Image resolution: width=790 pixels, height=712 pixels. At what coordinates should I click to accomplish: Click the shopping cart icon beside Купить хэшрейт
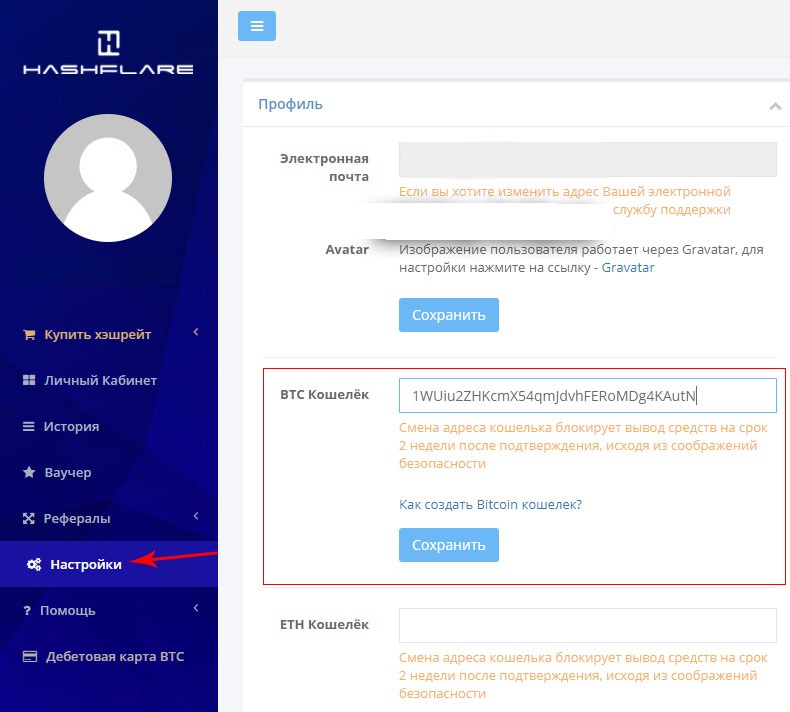(29, 335)
